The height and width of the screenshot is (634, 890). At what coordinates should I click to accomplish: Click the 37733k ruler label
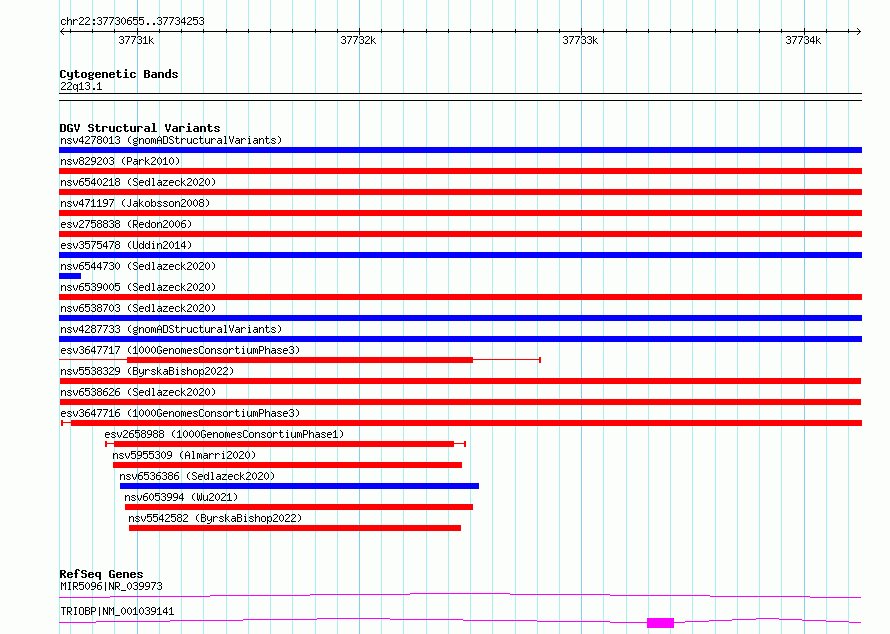point(580,40)
